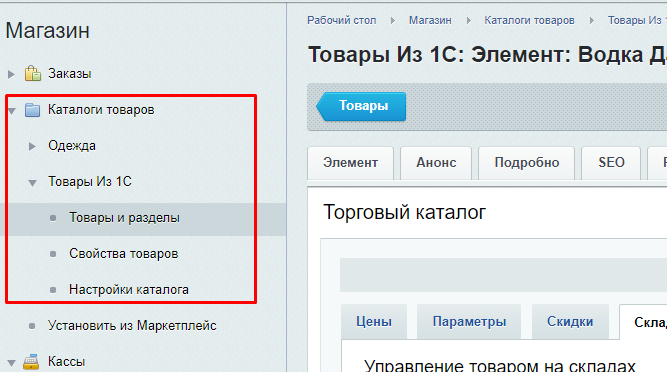The image size is (667, 372).
Task: Click the bullet beside Установить из Маркетплейс
Action: click(32, 326)
